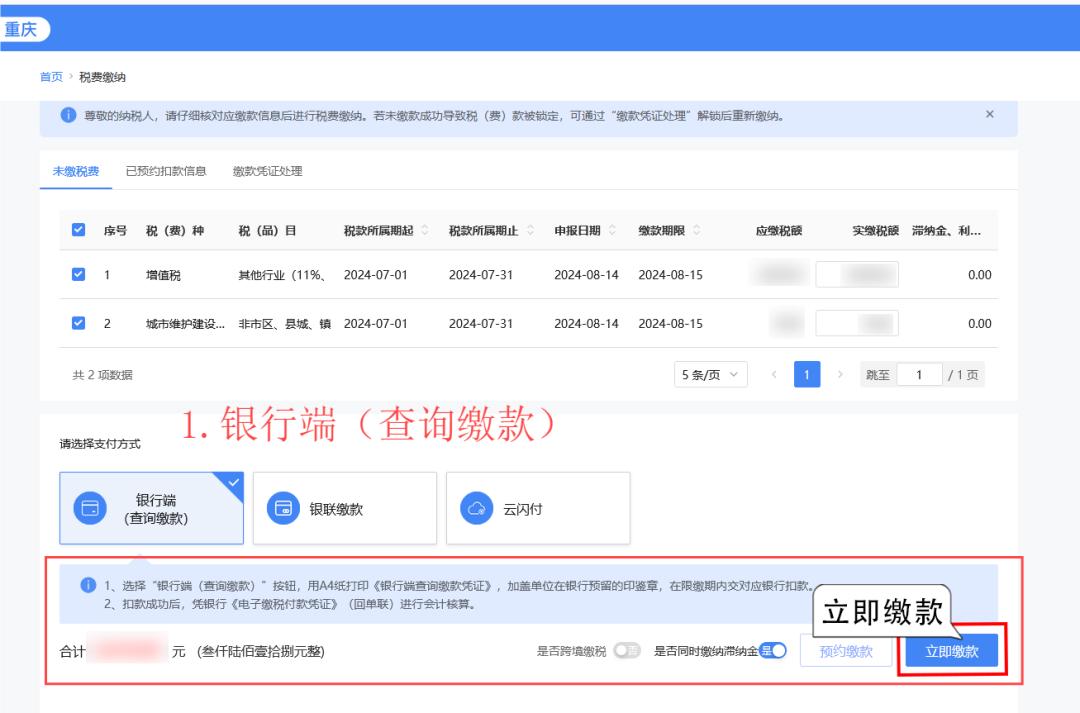Turn off 是否同时缴纳滞纳金 switch

point(774,651)
